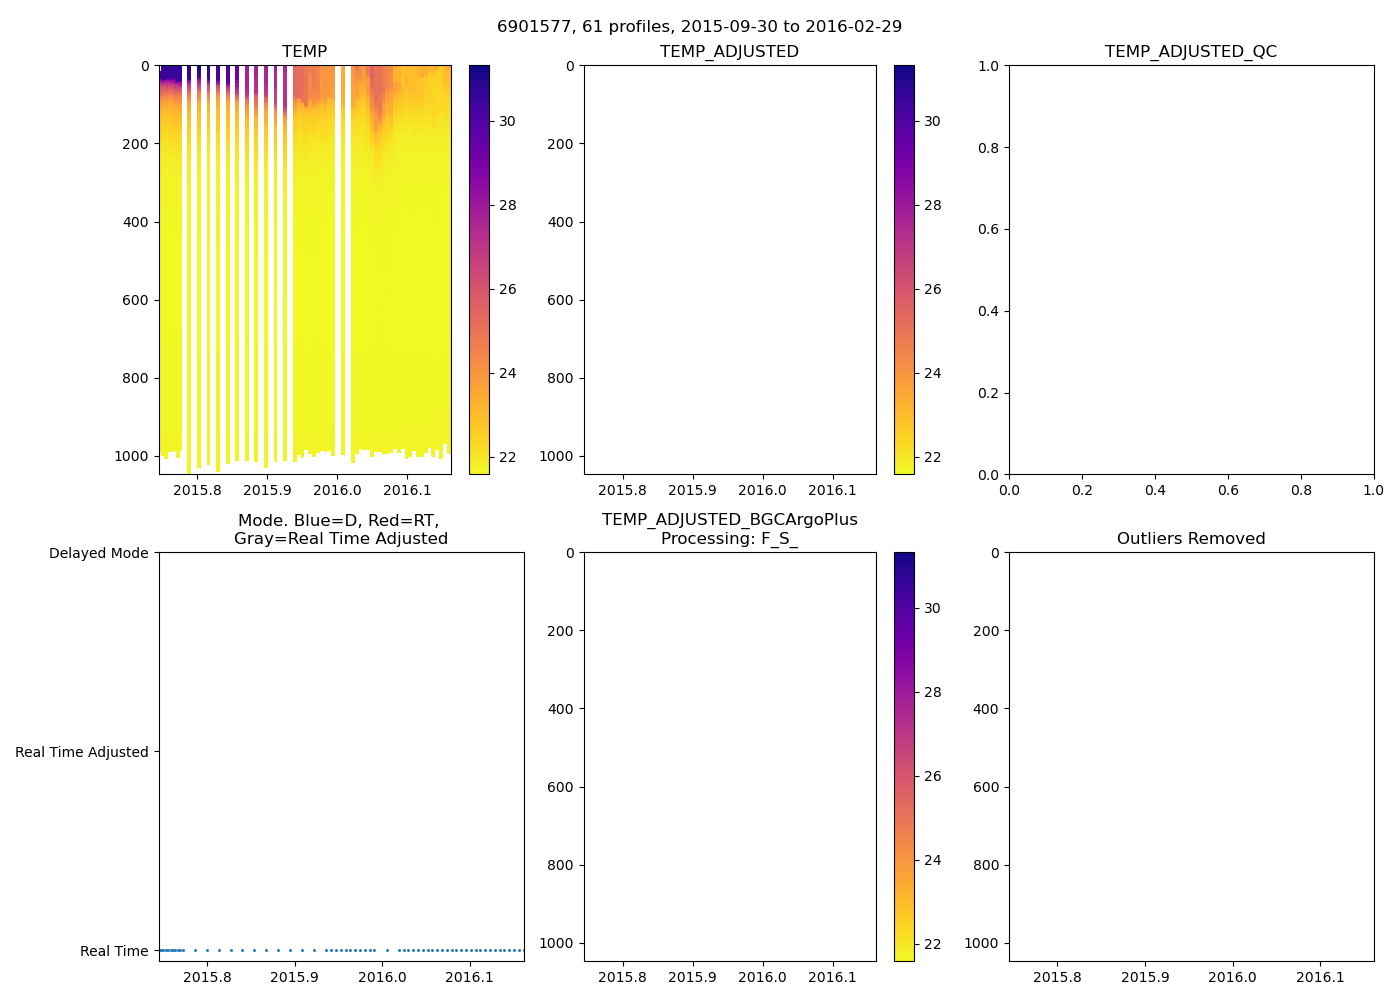Click the colorbar beside the TEMP_ADJUSTED plot
This screenshot has height=1000, width=1400.
[x=904, y=270]
